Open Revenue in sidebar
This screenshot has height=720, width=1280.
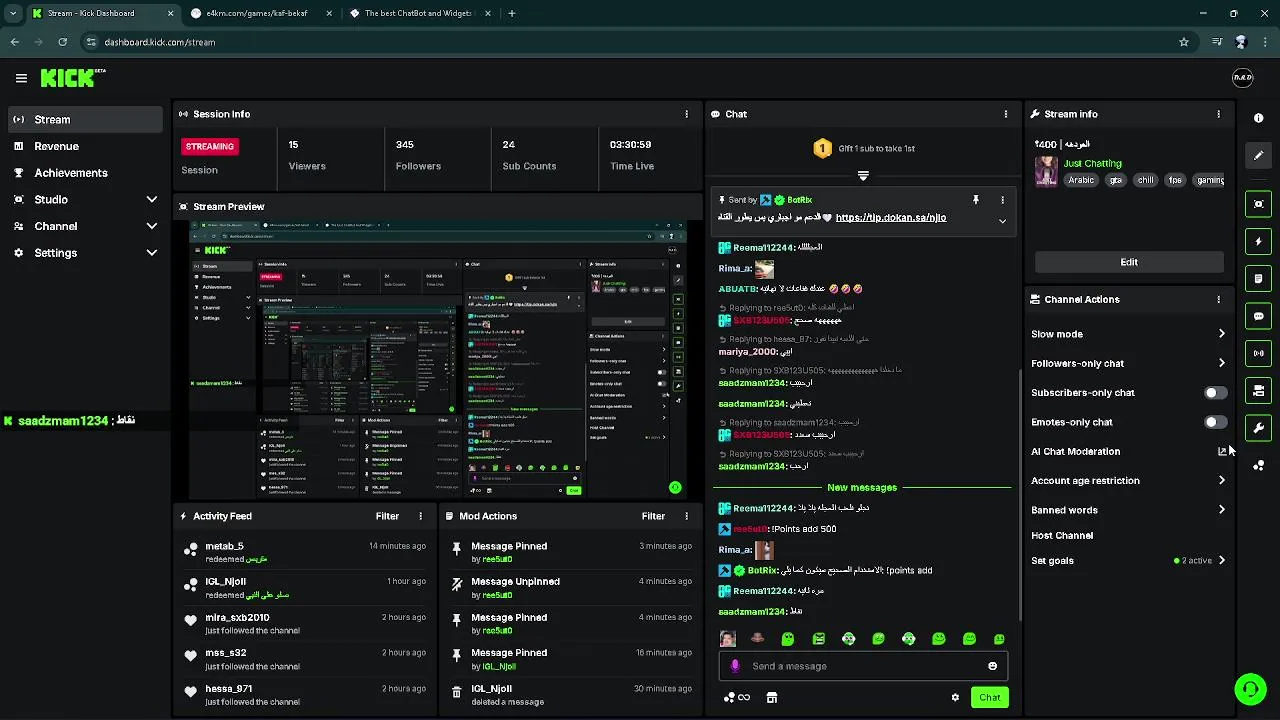[85, 146]
